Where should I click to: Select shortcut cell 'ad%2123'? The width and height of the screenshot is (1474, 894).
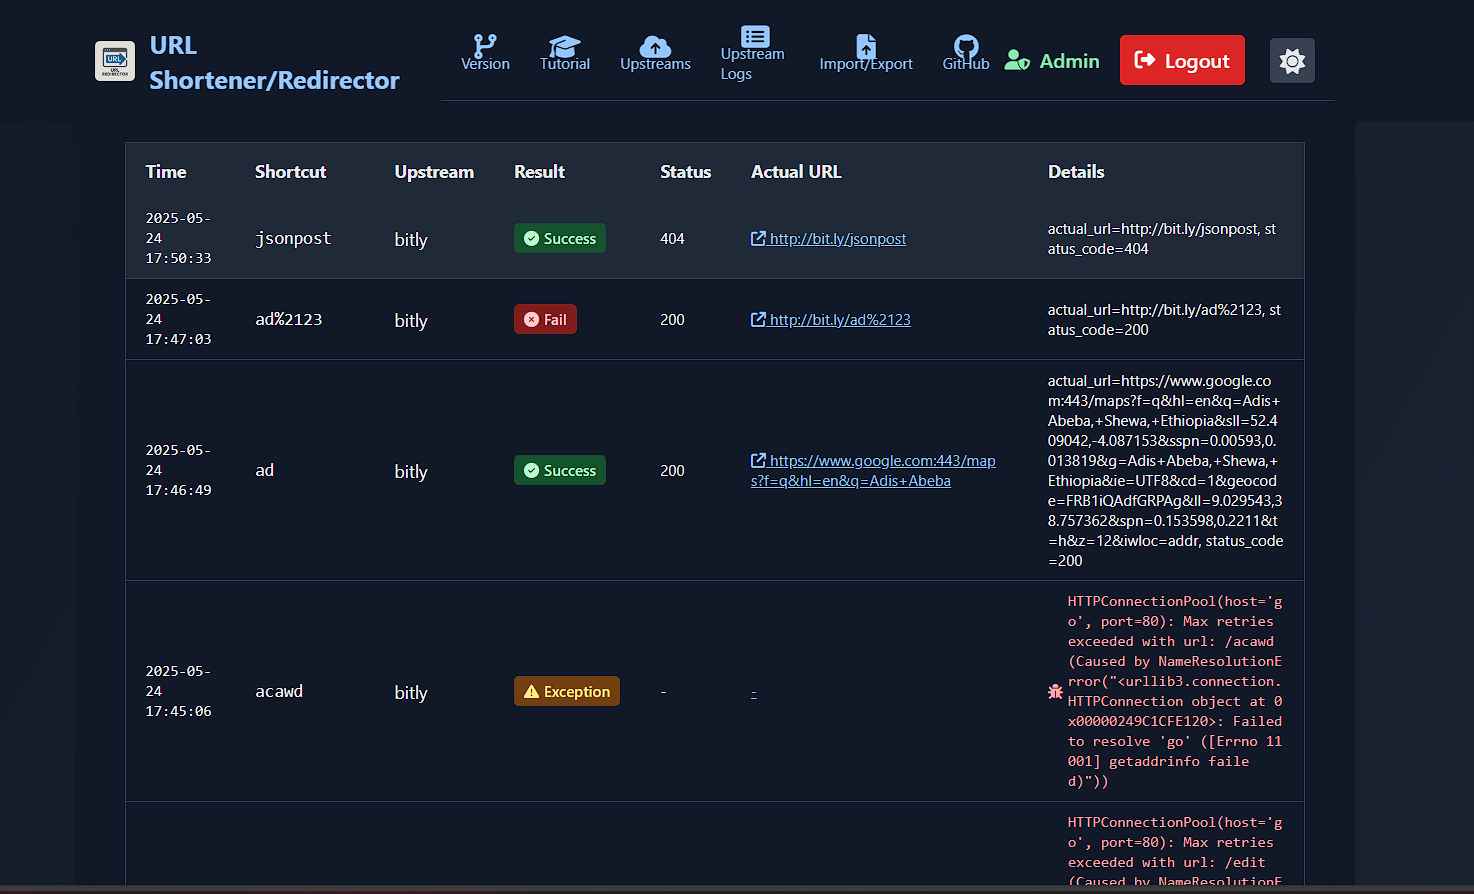[289, 319]
